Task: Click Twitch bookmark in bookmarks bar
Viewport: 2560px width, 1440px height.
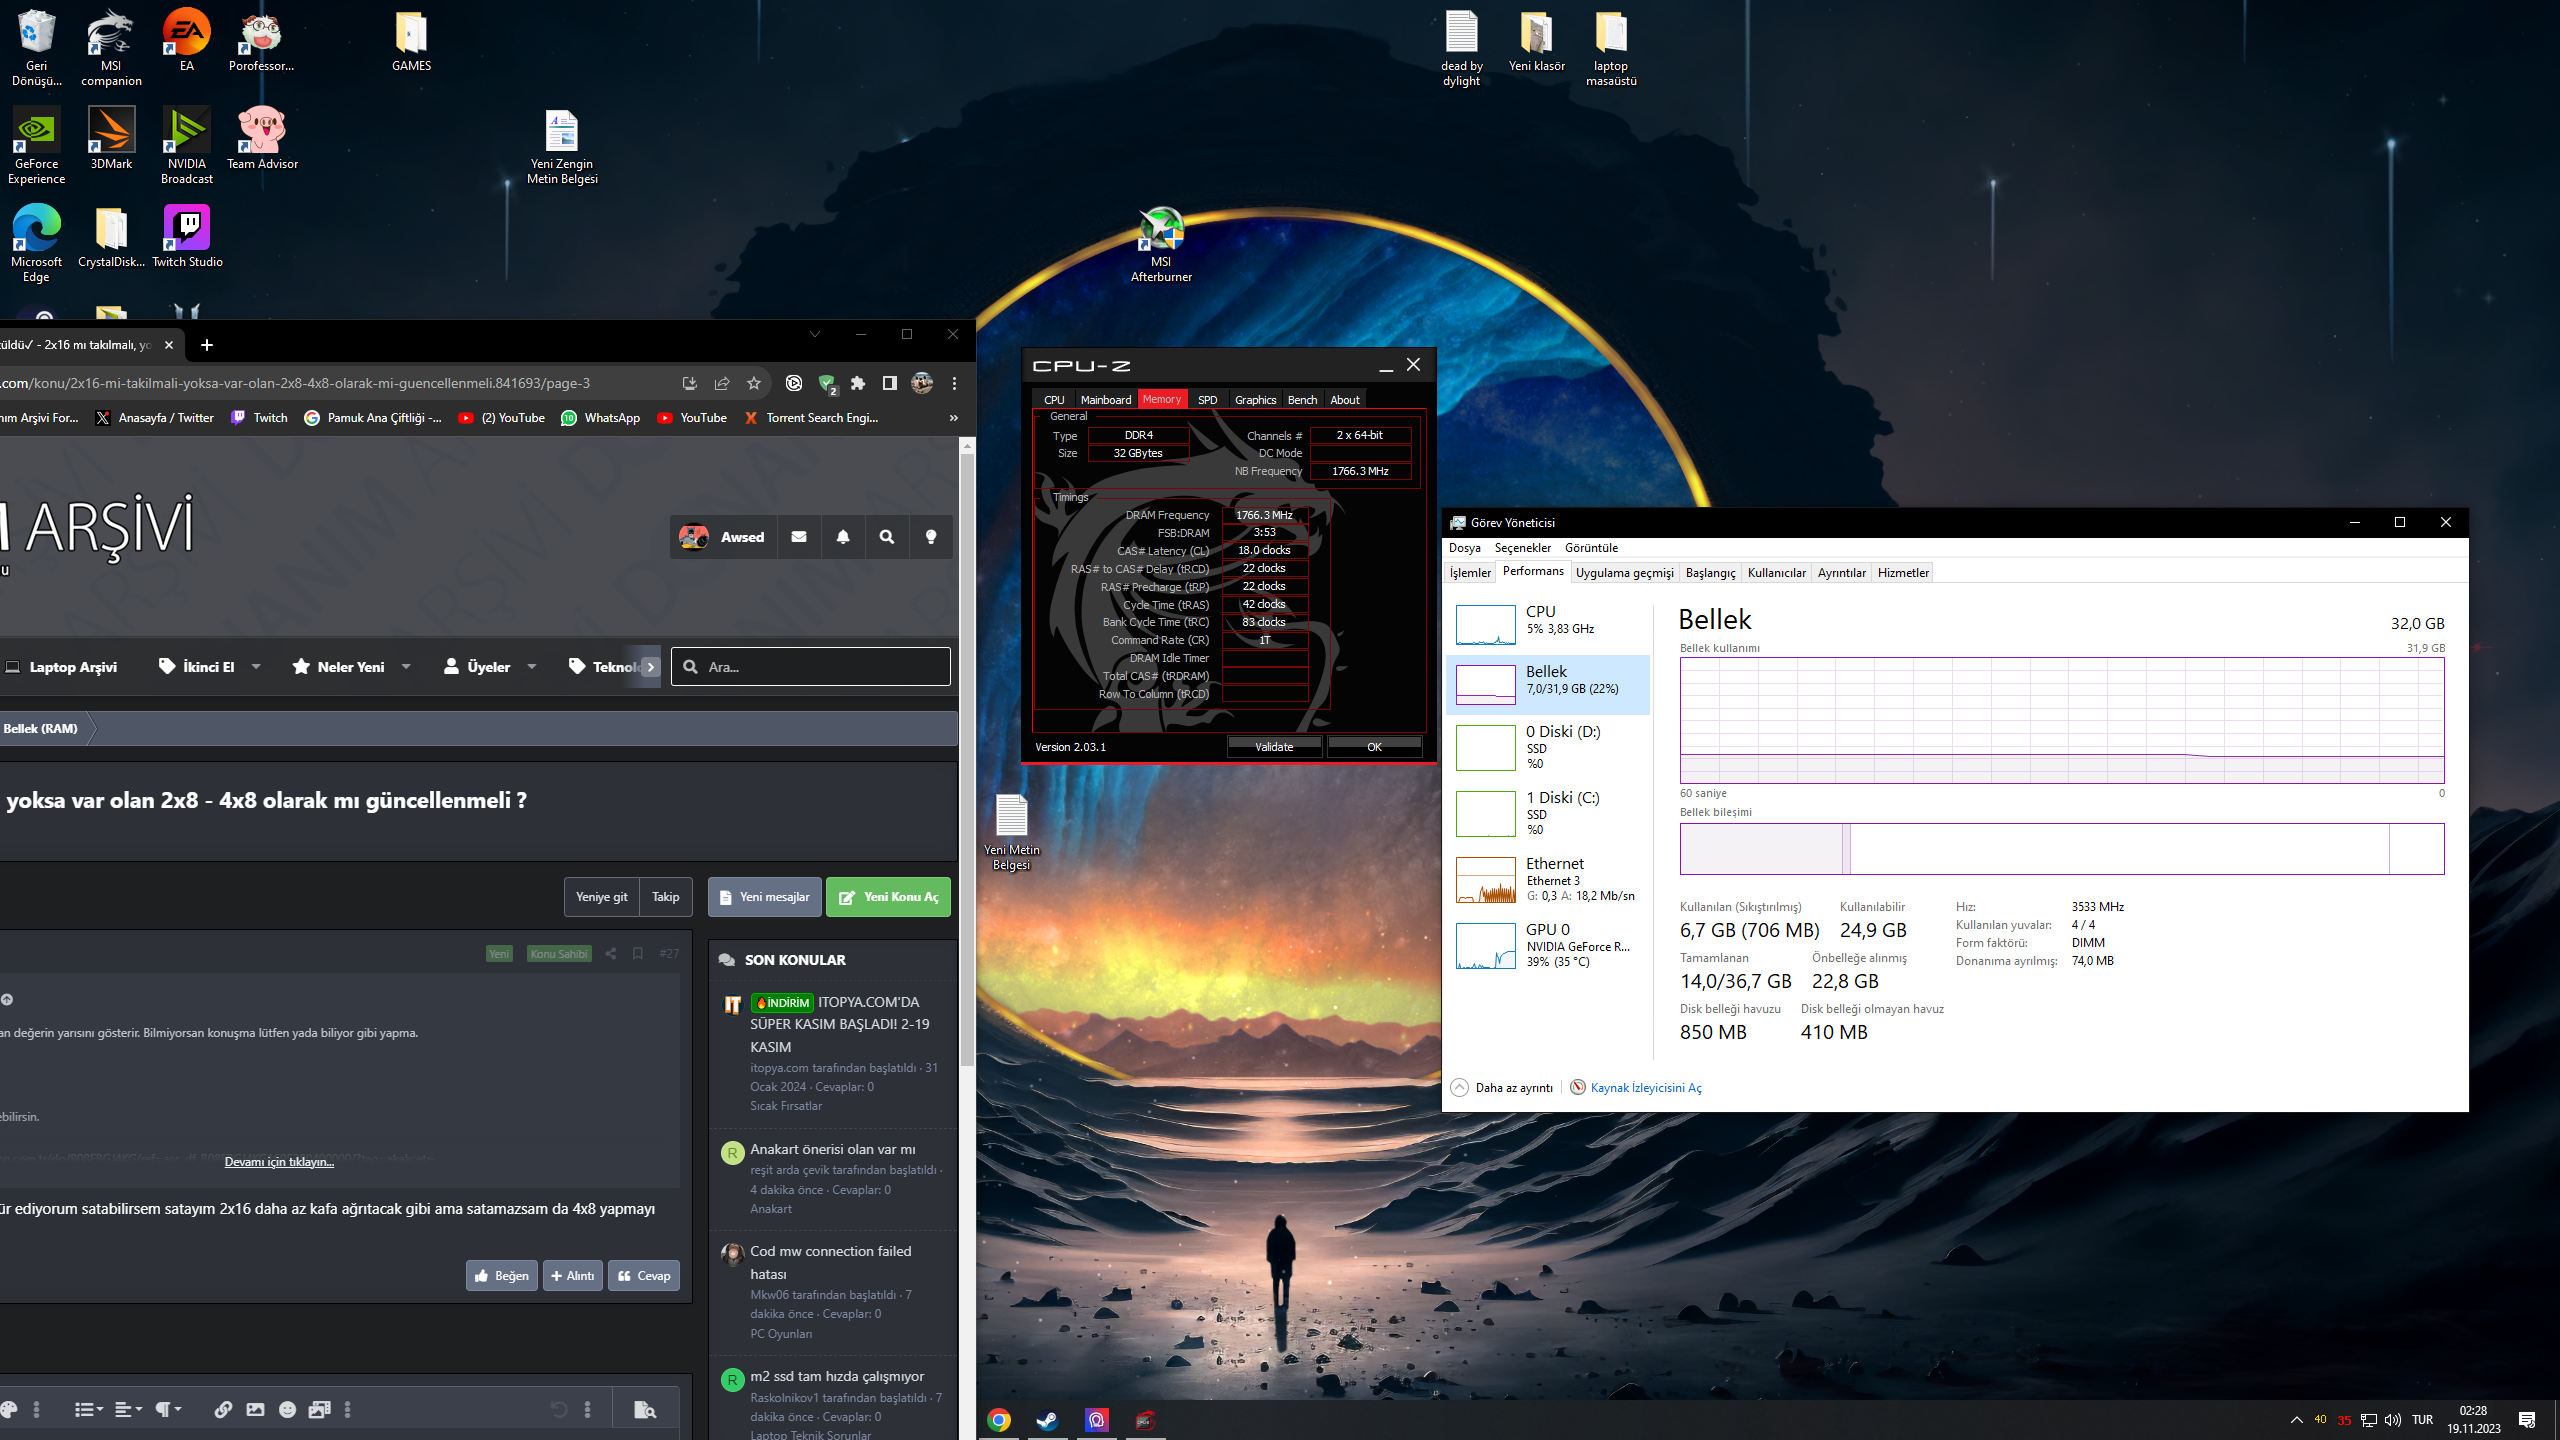Action: point(260,418)
